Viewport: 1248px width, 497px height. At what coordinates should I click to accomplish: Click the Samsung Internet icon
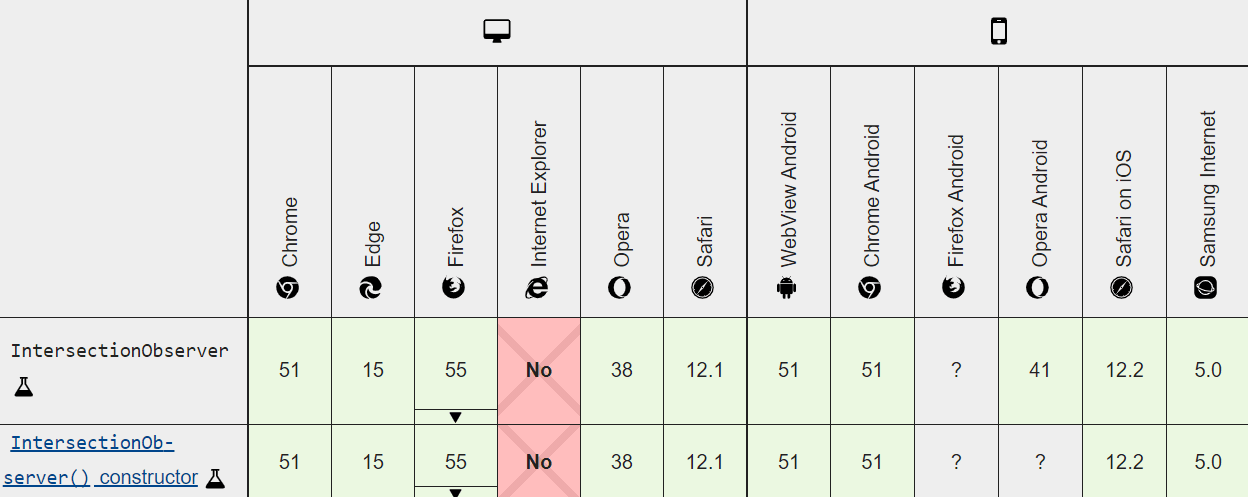[1206, 288]
